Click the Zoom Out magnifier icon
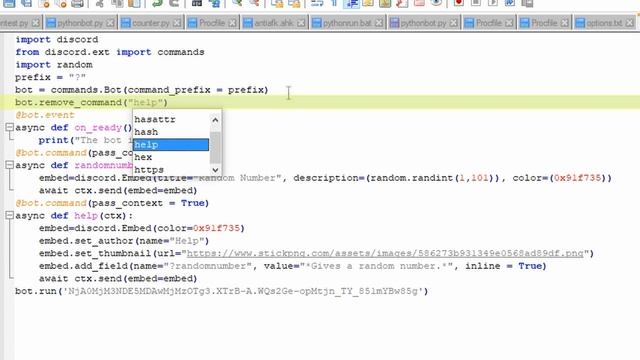640x360 pixels. 254,3
